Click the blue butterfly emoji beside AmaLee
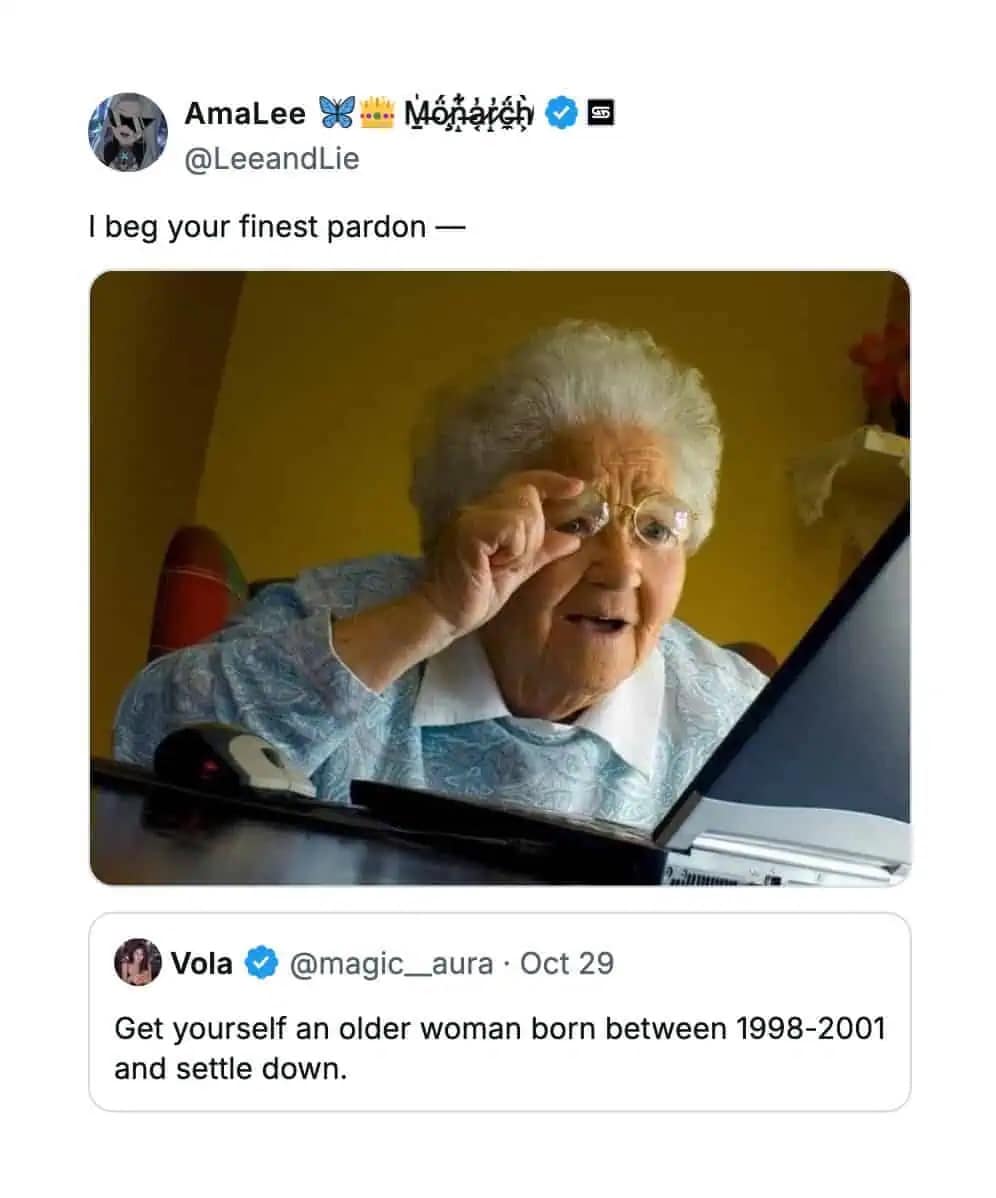The image size is (996, 1198). [336, 112]
